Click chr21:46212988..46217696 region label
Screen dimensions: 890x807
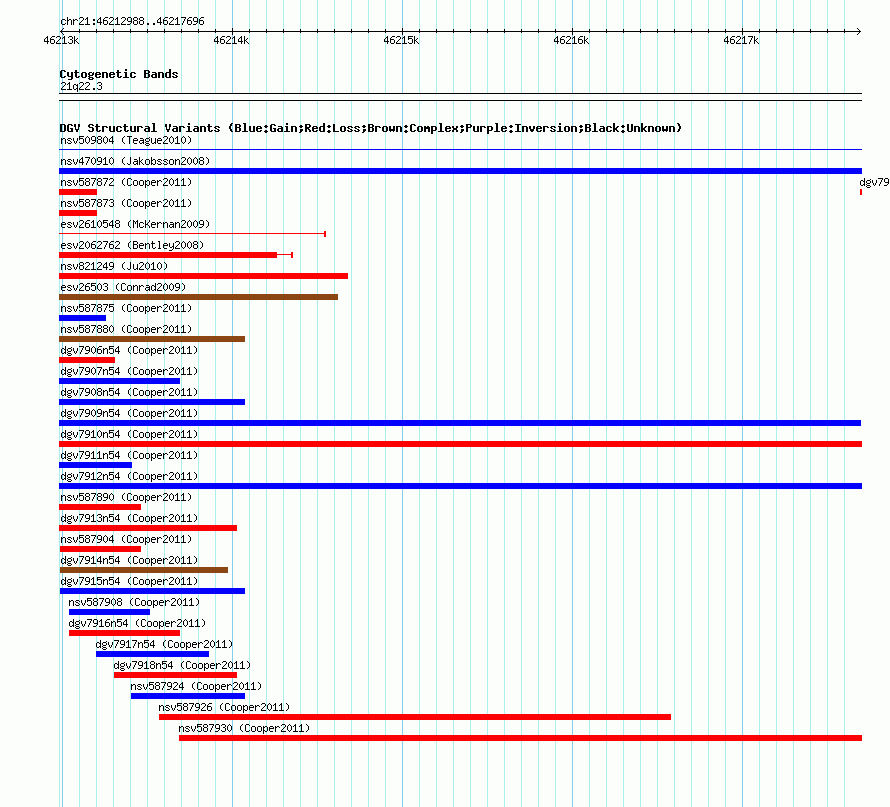click(x=132, y=21)
